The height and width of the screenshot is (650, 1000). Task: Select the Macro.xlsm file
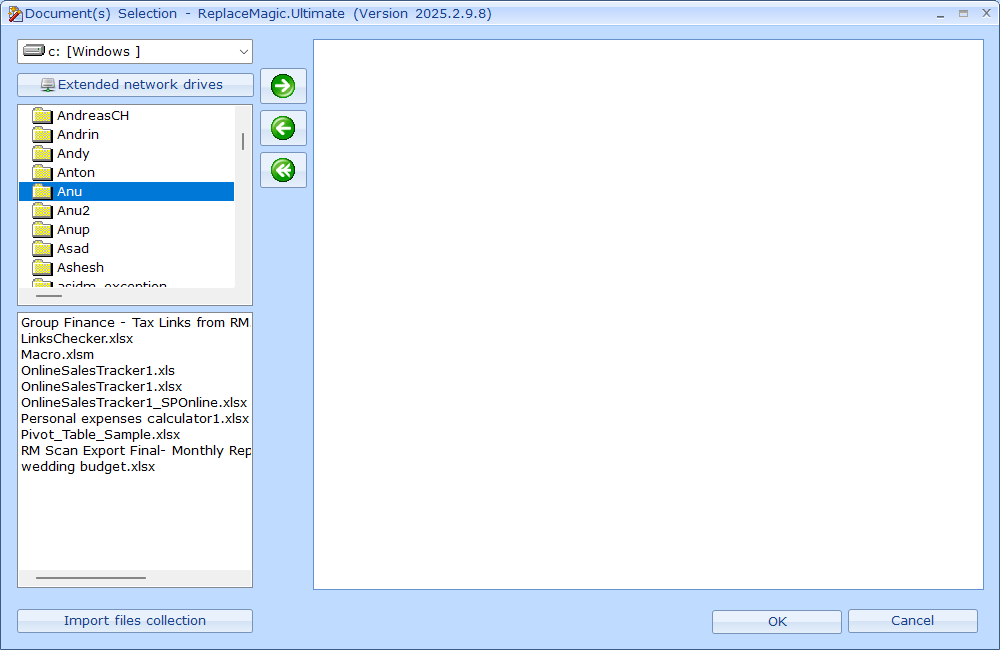click(x=57, y=355)
